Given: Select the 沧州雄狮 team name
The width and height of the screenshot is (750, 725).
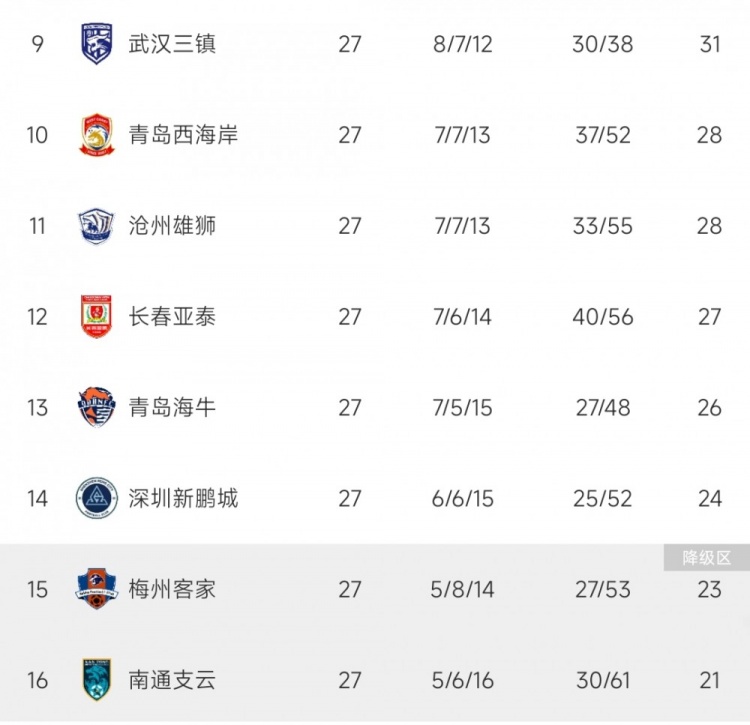Looking at the screenshot, I should [172, 226].
